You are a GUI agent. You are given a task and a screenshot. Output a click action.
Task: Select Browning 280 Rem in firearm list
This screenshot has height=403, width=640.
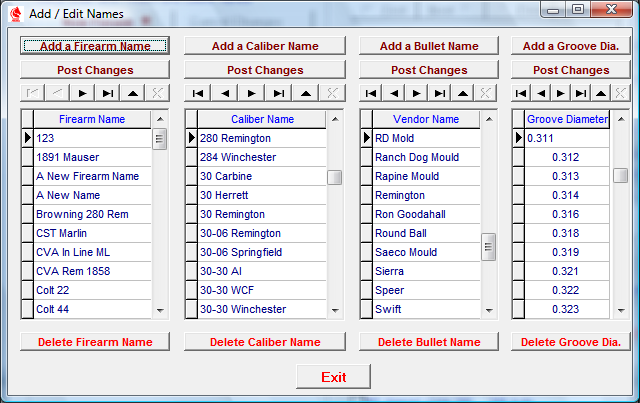pyautogui.click(x=90, y=214)
